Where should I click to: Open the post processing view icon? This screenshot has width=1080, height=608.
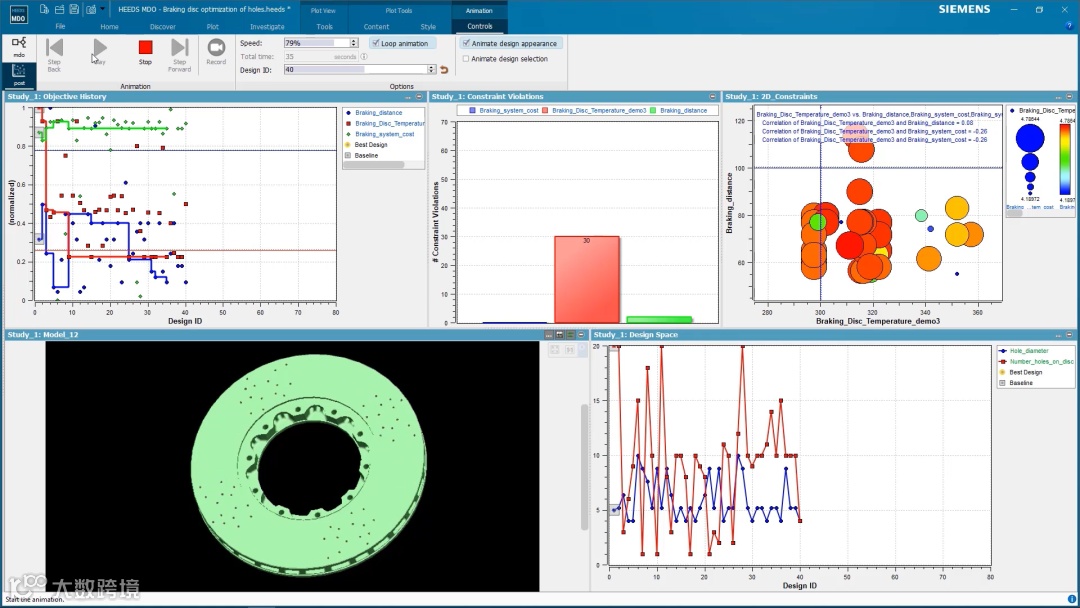pyautogui.click(x=19, y=75)
